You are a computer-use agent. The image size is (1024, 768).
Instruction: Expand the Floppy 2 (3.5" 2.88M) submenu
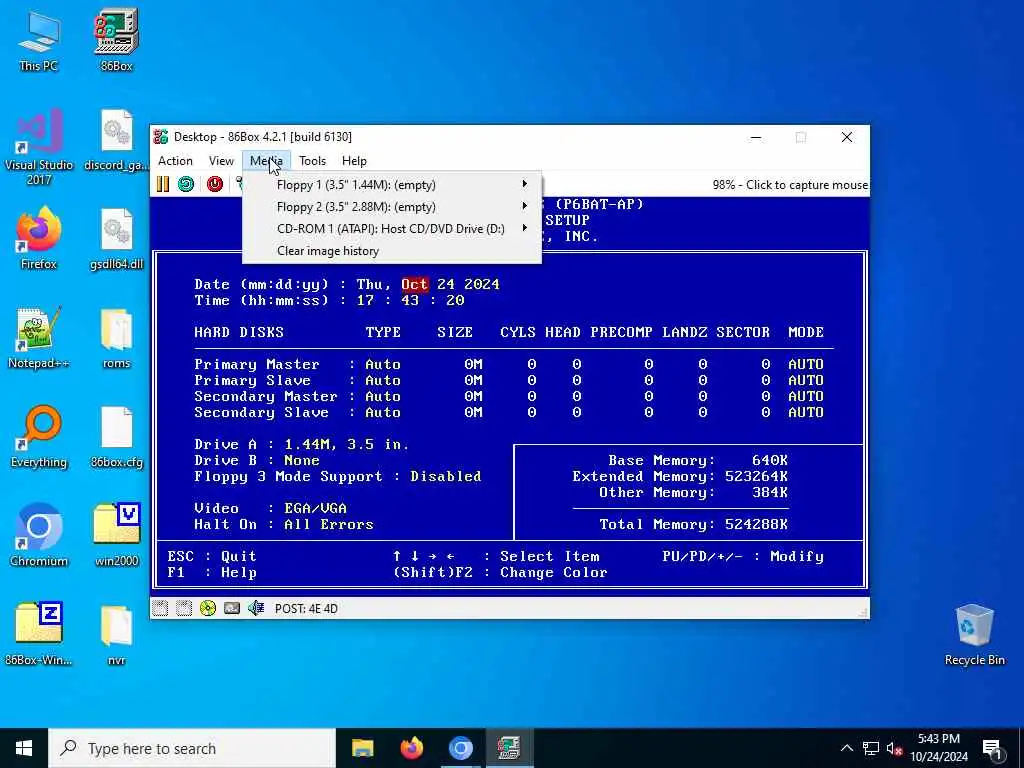391,207
